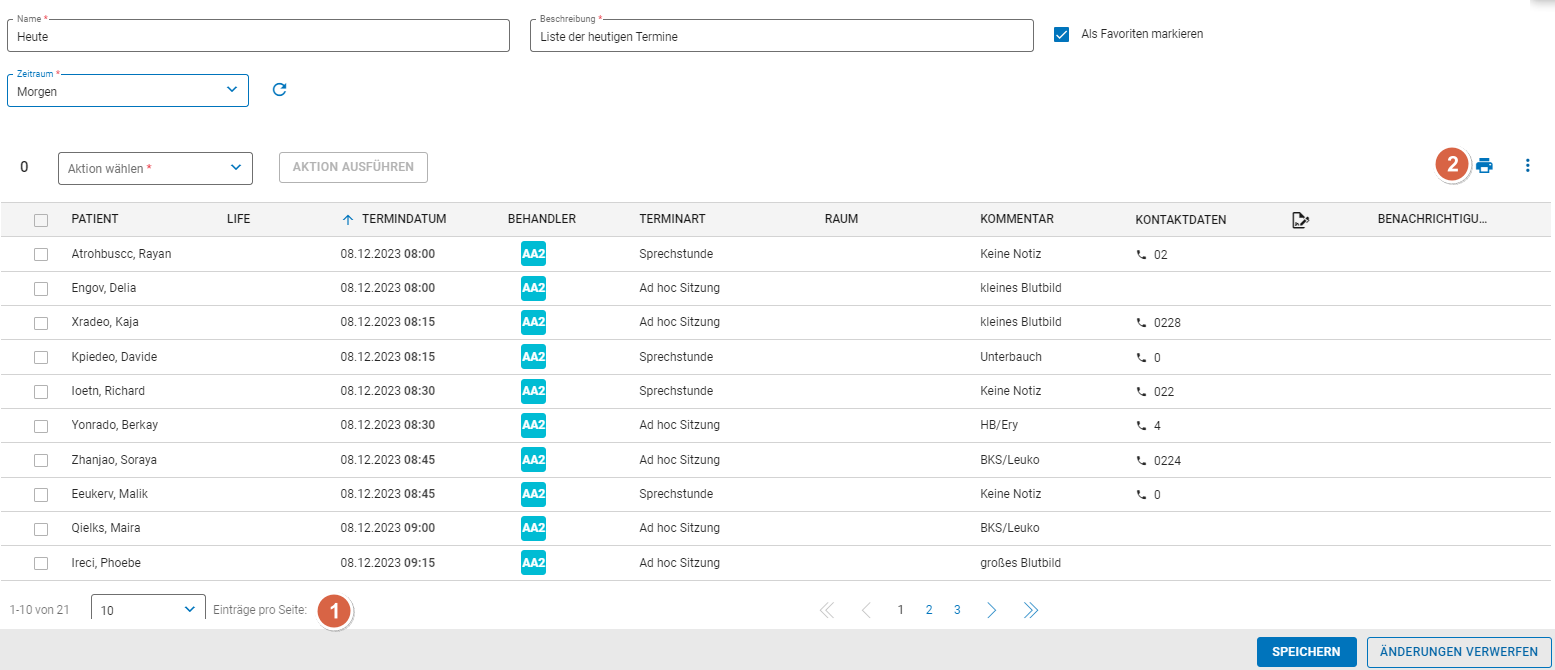Sort by the Patient column header

coord(95,219)
